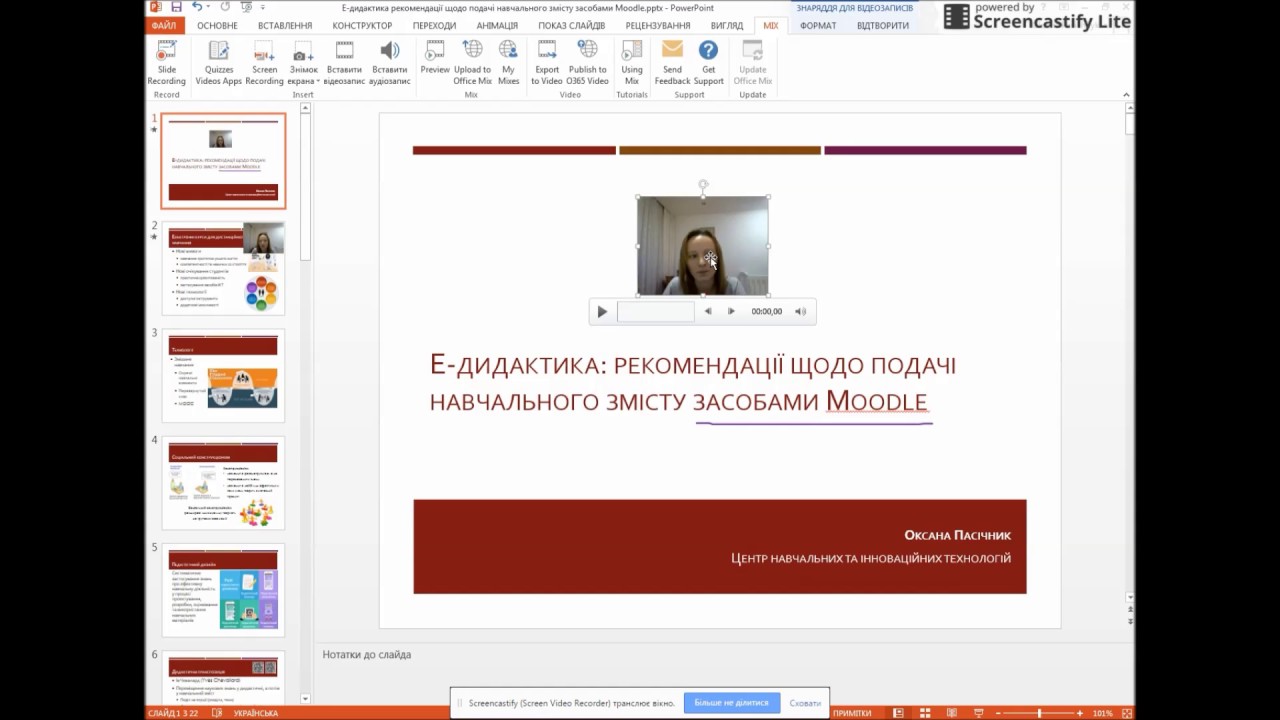
Task: Open Using Mix tutorials
Action: (632, 62)
